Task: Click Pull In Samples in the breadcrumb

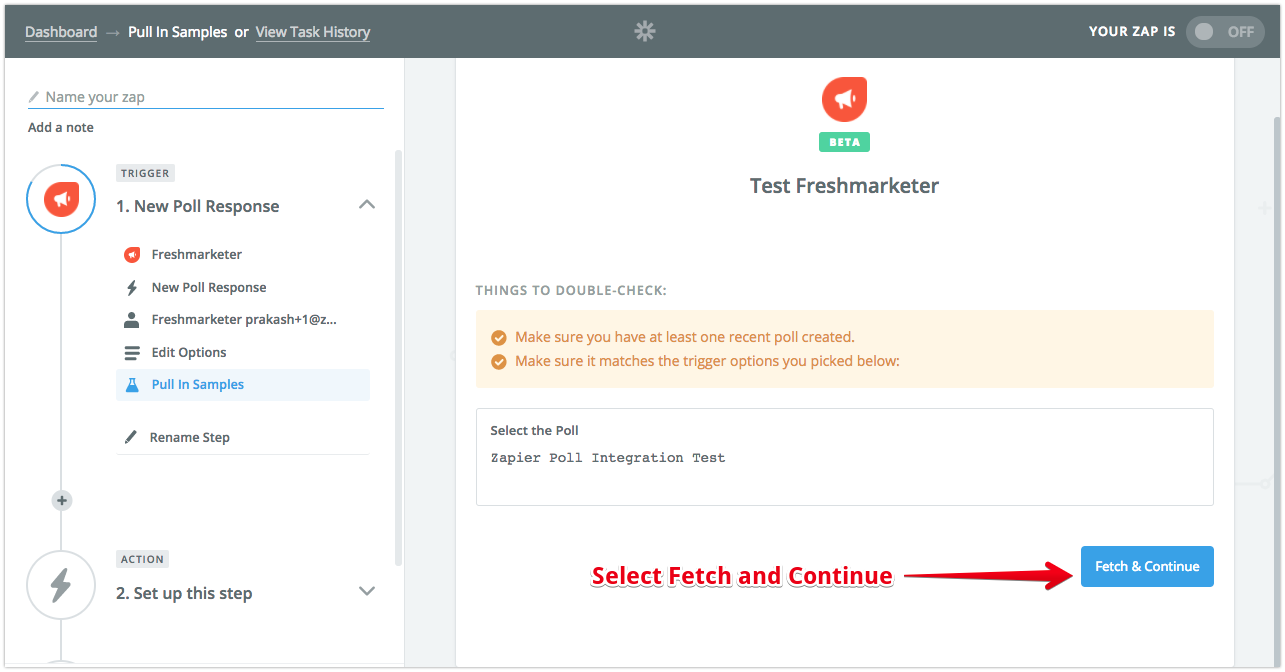Action: click(178, 32)
